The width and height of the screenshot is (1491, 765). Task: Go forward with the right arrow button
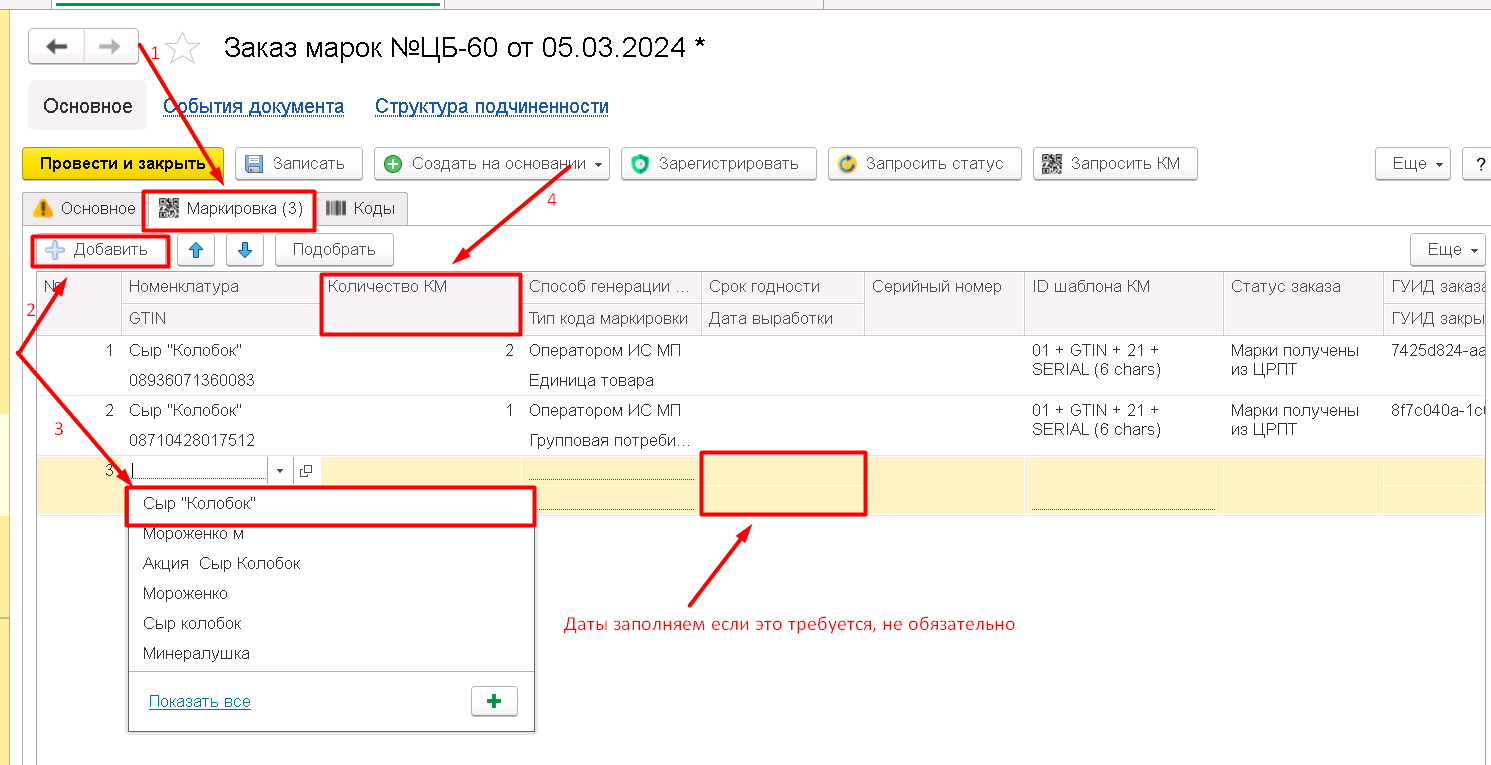coord(110,47)
